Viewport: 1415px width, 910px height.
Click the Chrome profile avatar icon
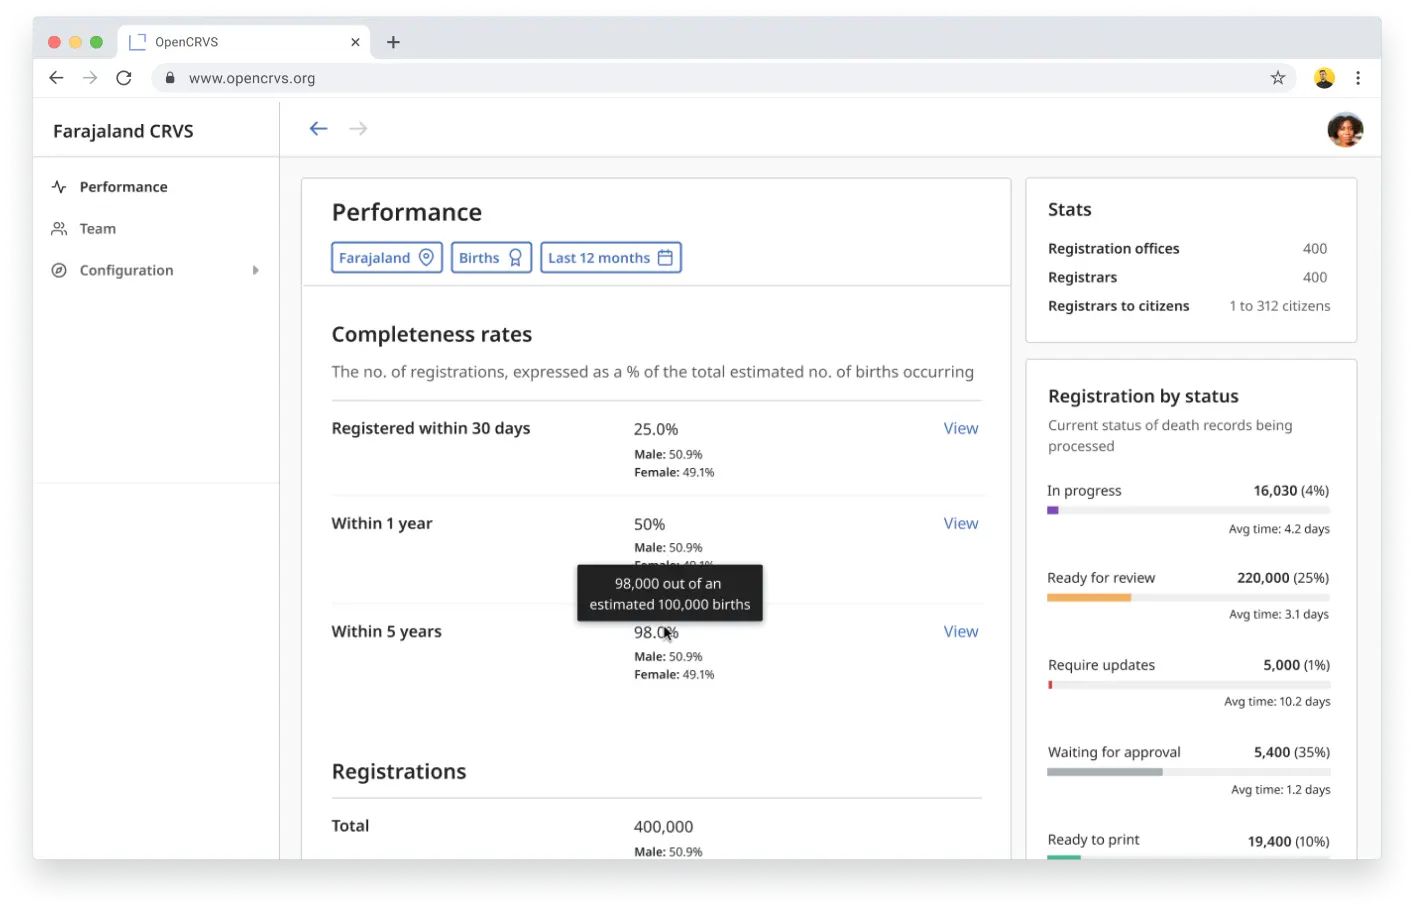(1324, 78)
